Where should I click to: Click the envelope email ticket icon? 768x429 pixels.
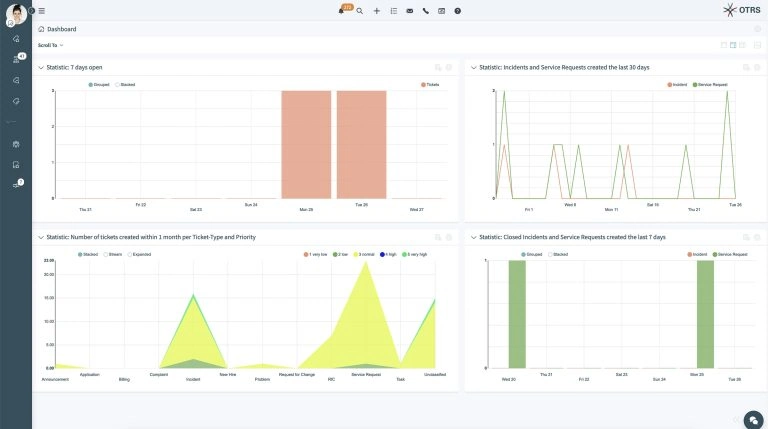[x=409, y=11]
